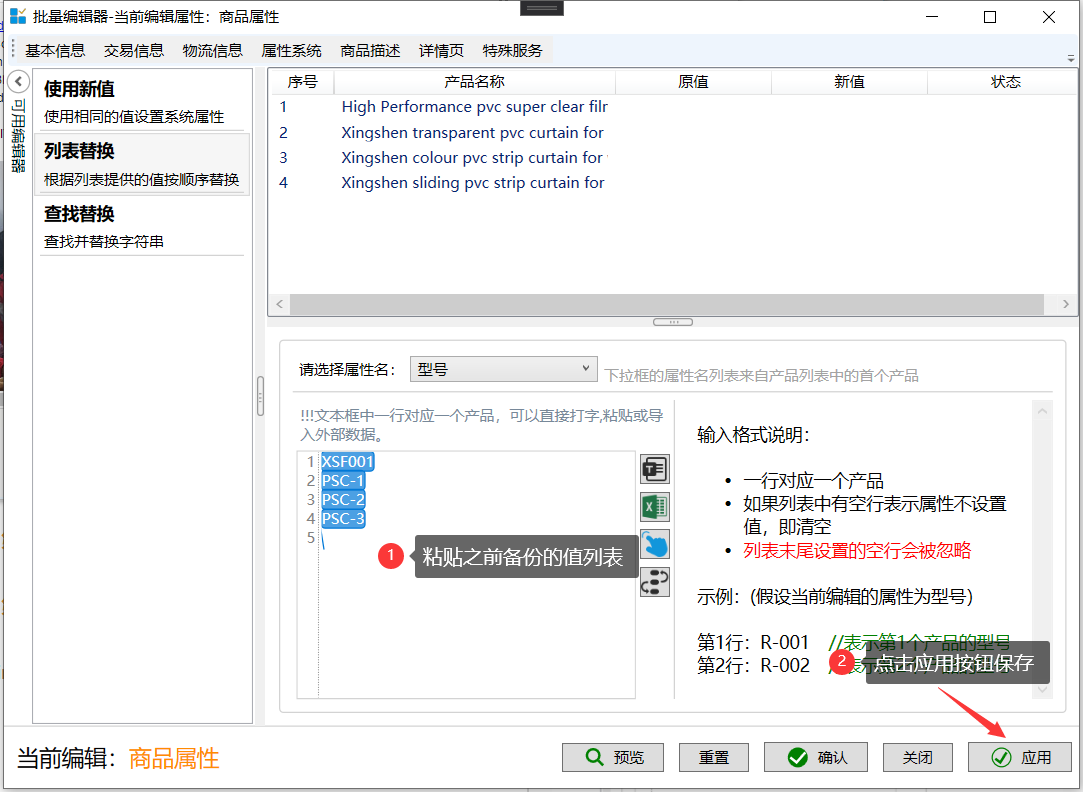Choose the 使用新值 editor option
Screen dimensions: 1083x792
[142, 101]
